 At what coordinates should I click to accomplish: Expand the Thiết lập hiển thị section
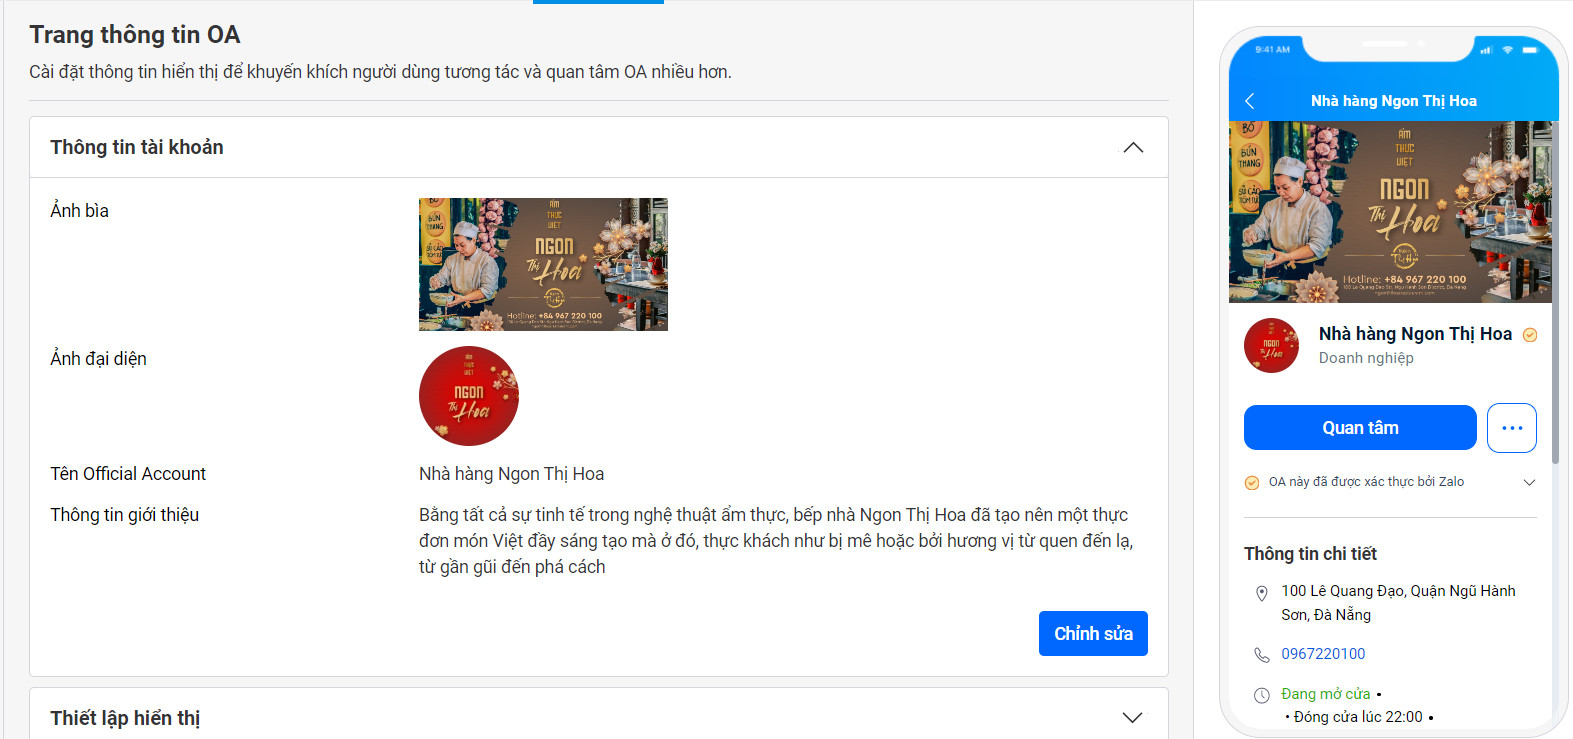coord(1132,718)
